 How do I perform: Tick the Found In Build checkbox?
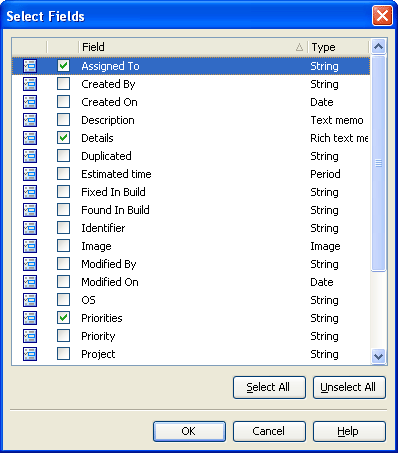point(63,210)
